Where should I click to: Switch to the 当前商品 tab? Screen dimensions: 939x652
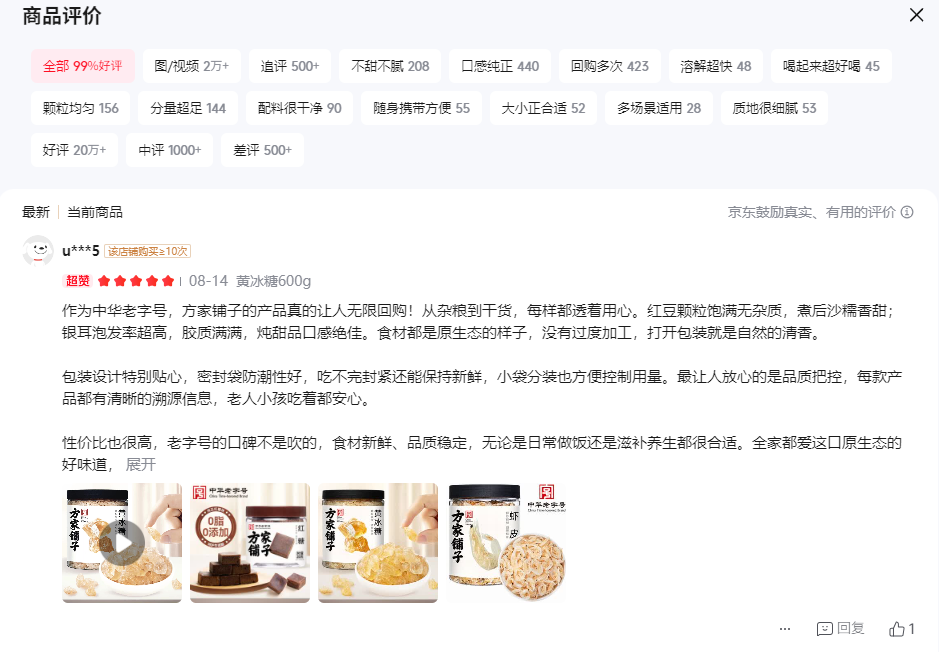pyautogui.click(x=95, y=212)
